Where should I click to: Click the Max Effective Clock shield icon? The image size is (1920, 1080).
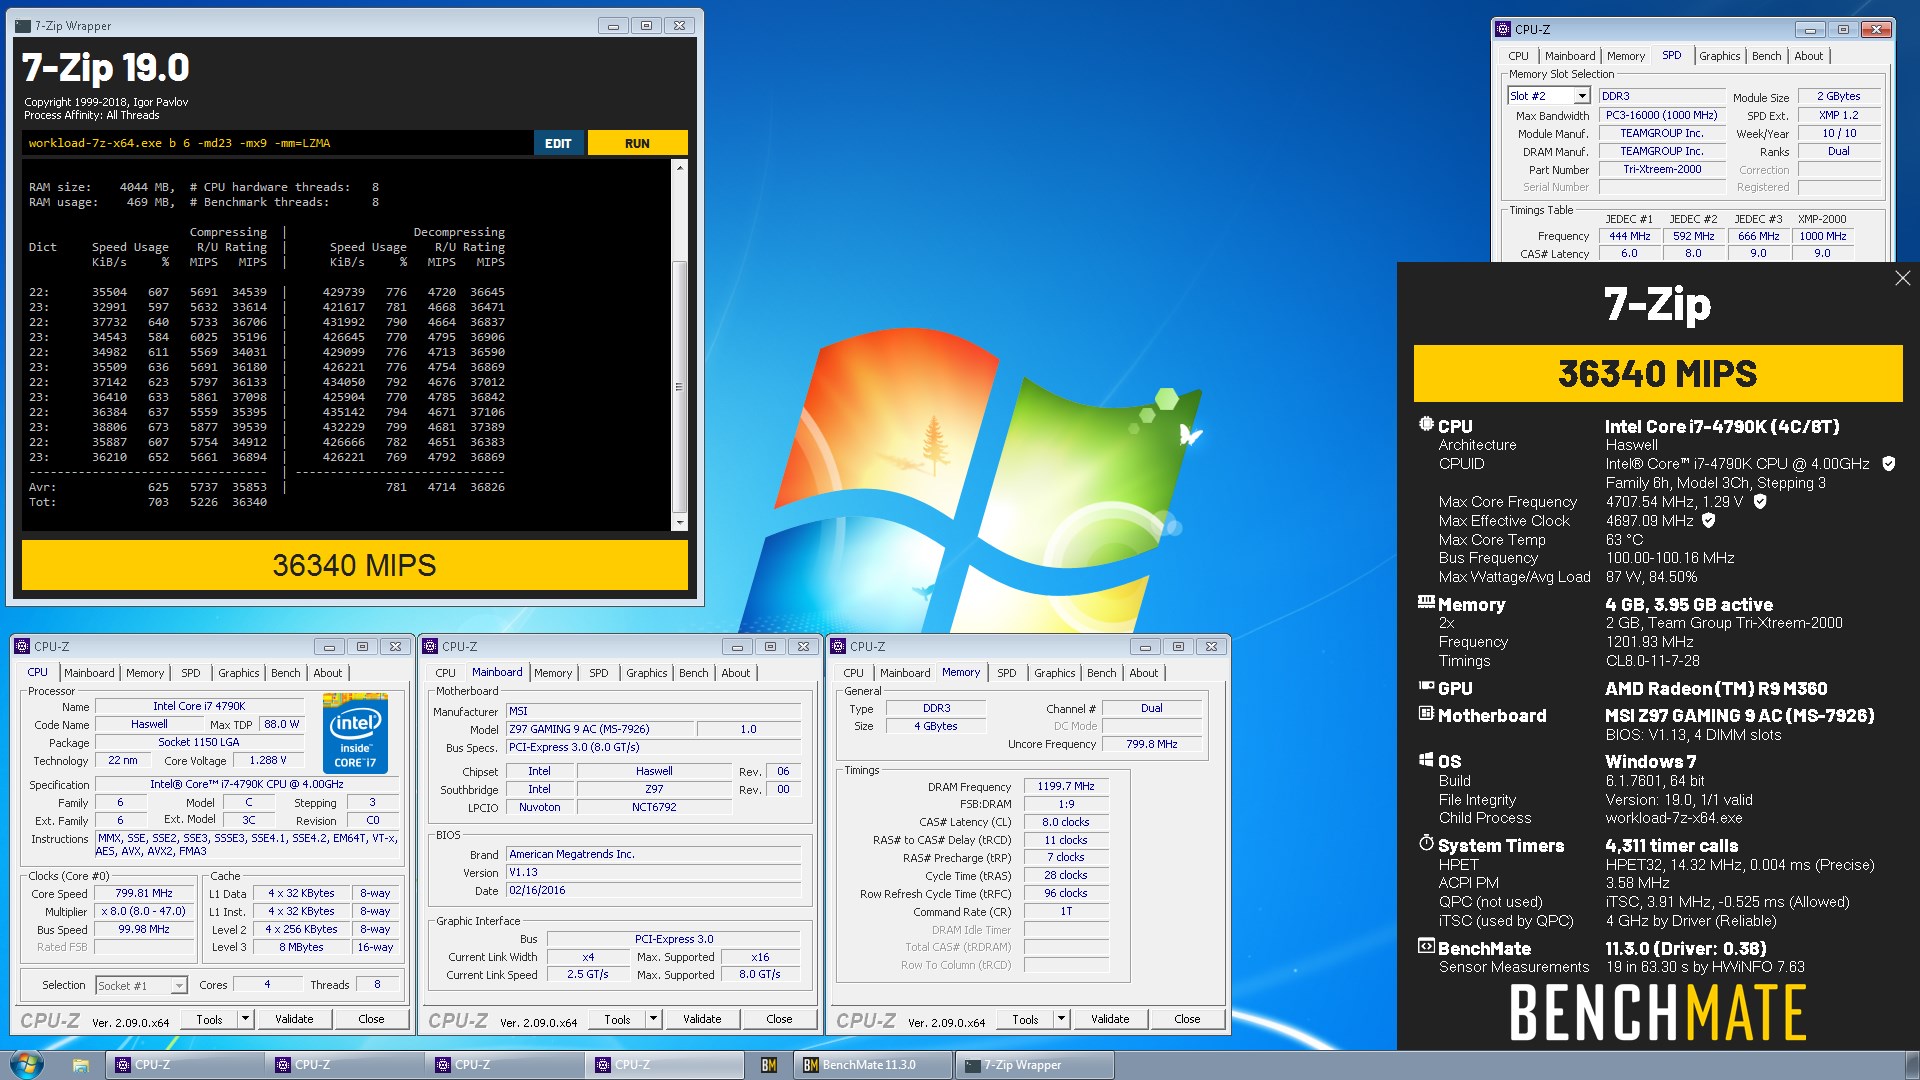point(1709,521)
